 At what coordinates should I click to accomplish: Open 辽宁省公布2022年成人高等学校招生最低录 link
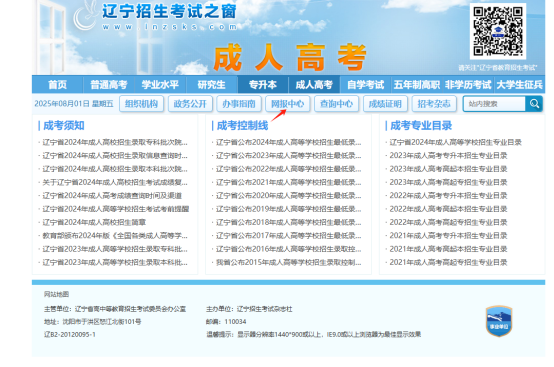(x=289, y=169)
